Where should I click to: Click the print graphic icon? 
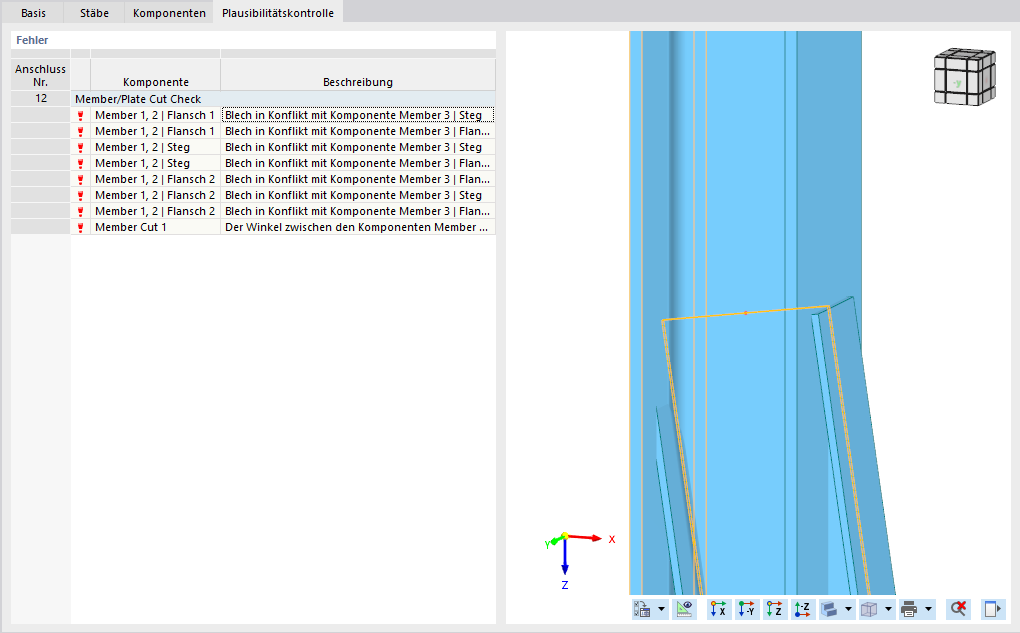pyautogui.click(x=909, y=609)
